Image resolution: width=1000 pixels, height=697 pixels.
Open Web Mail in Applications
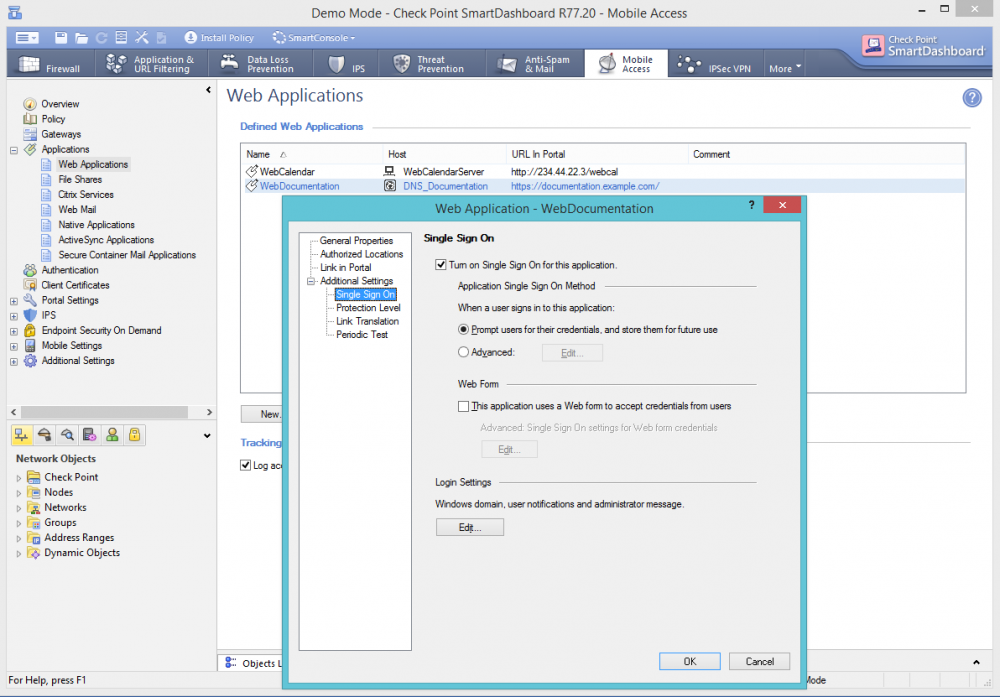(77, 209)
